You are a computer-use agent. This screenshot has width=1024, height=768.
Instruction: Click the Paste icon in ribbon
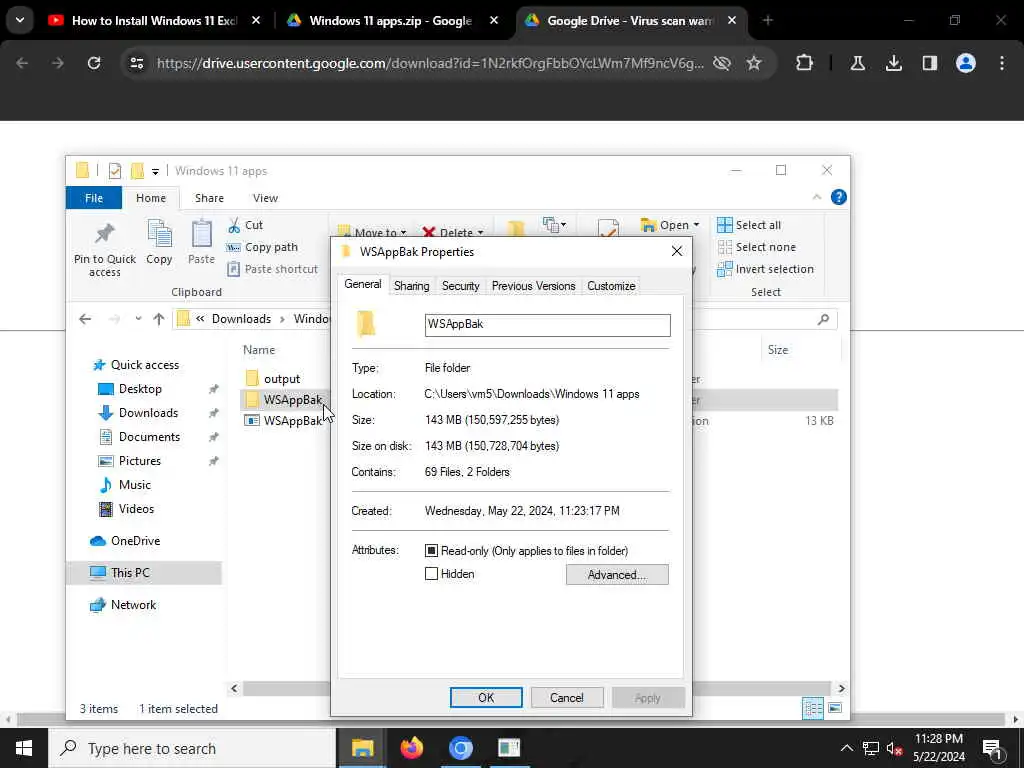coord(201,234)
